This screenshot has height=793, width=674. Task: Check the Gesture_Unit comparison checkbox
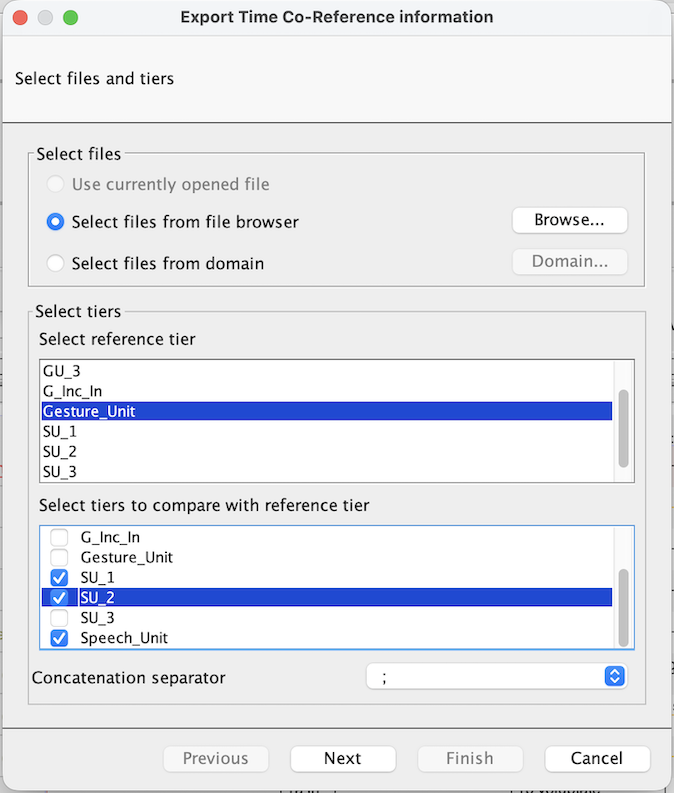coord(60,557)
